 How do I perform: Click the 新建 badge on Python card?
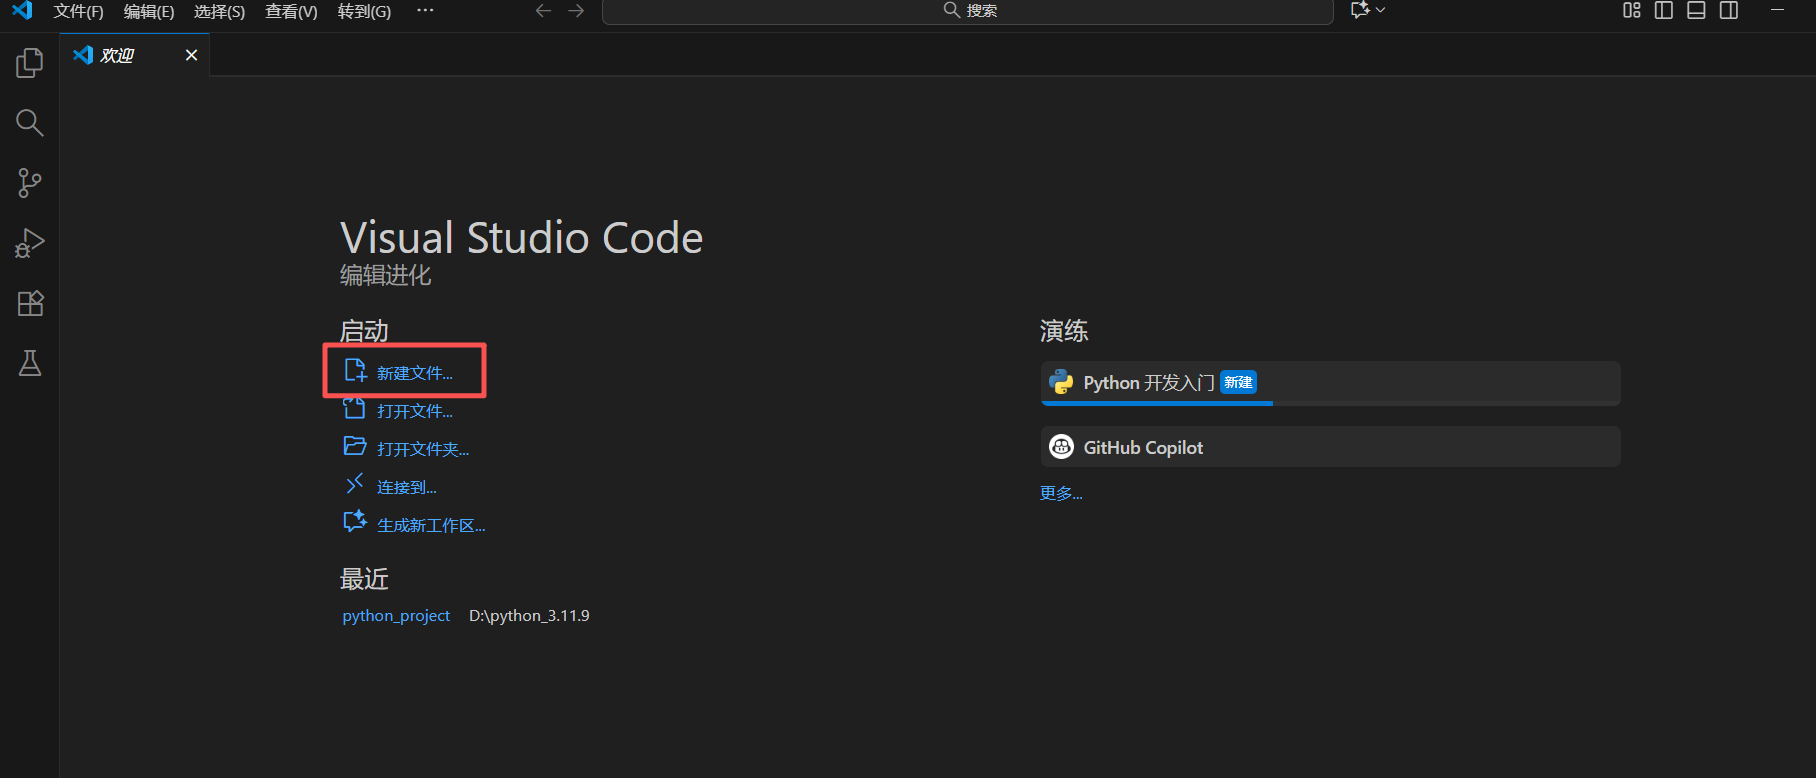pos(1238,382)
